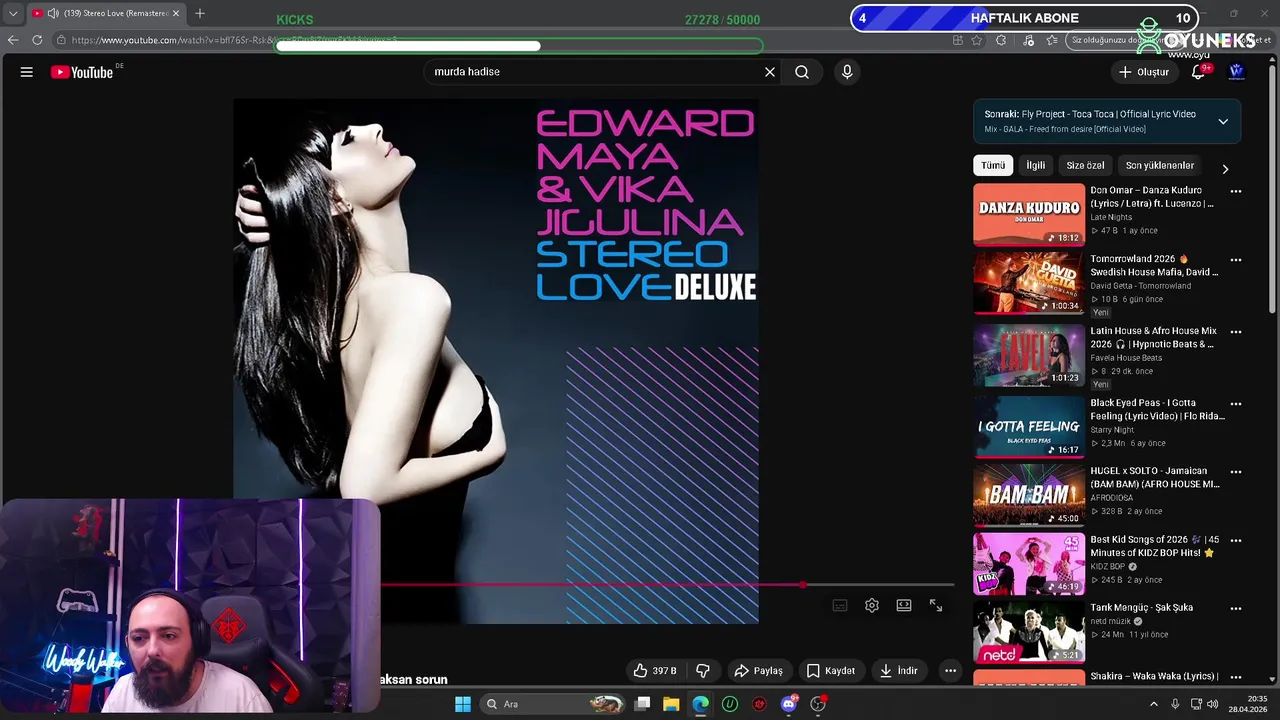The width and height of the screenshot is (1280, 720).
Task: Open the BAM BAM 45:00 thumbnail
Action: (1029, 495)
